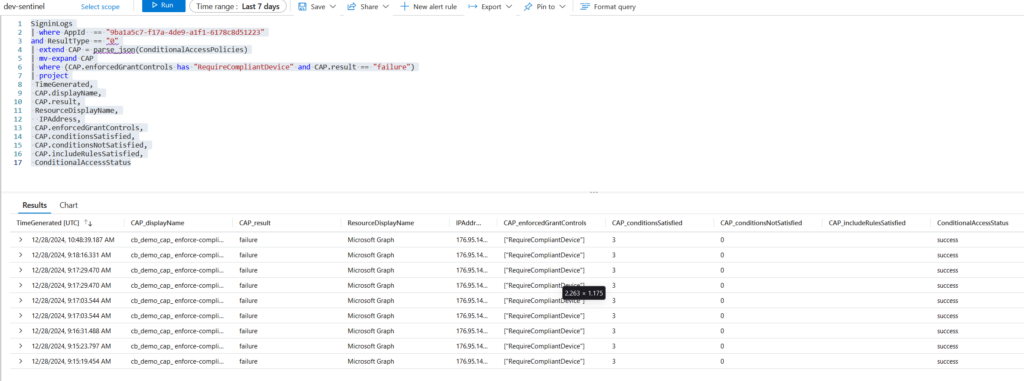Click the dev-sentinel workspace name

point(24,6)
